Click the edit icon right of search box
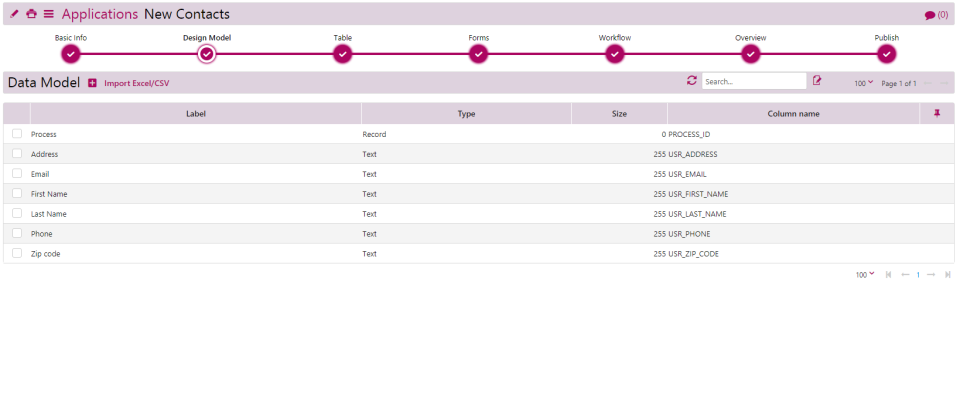 [x=817, y=81]
